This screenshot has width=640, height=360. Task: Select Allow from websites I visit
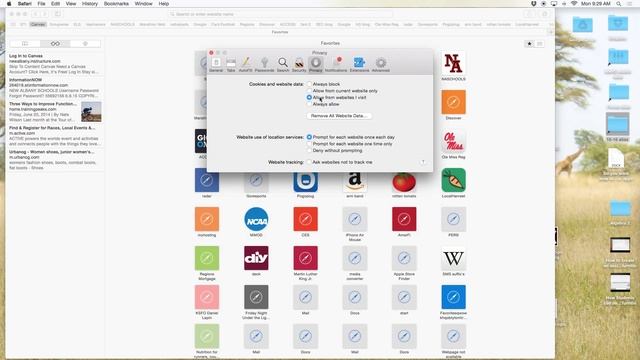point(336,98)
